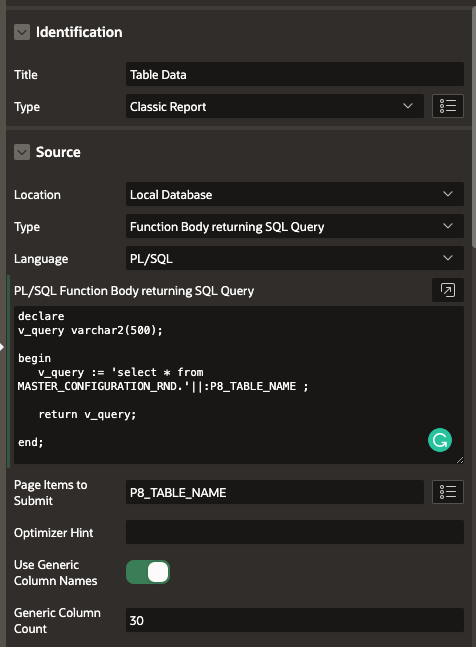Click the Source section heading
This screenshot has height=647, width=476.
point(58,152)
